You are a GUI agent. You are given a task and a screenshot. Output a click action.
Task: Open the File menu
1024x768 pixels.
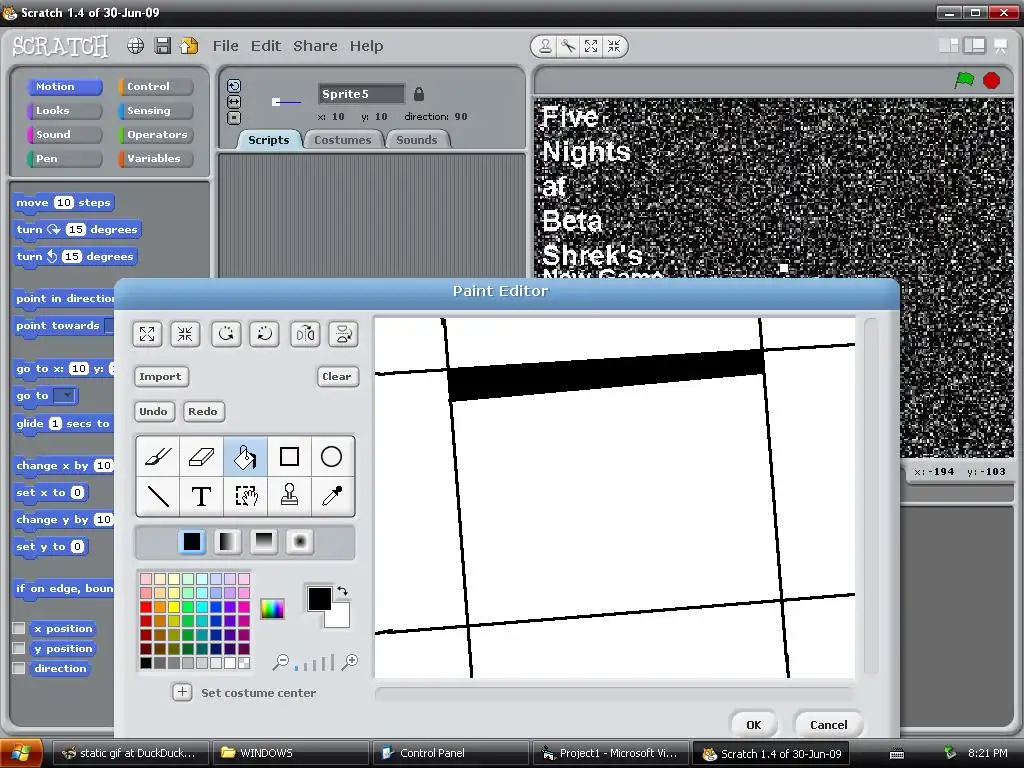(225, 46)
